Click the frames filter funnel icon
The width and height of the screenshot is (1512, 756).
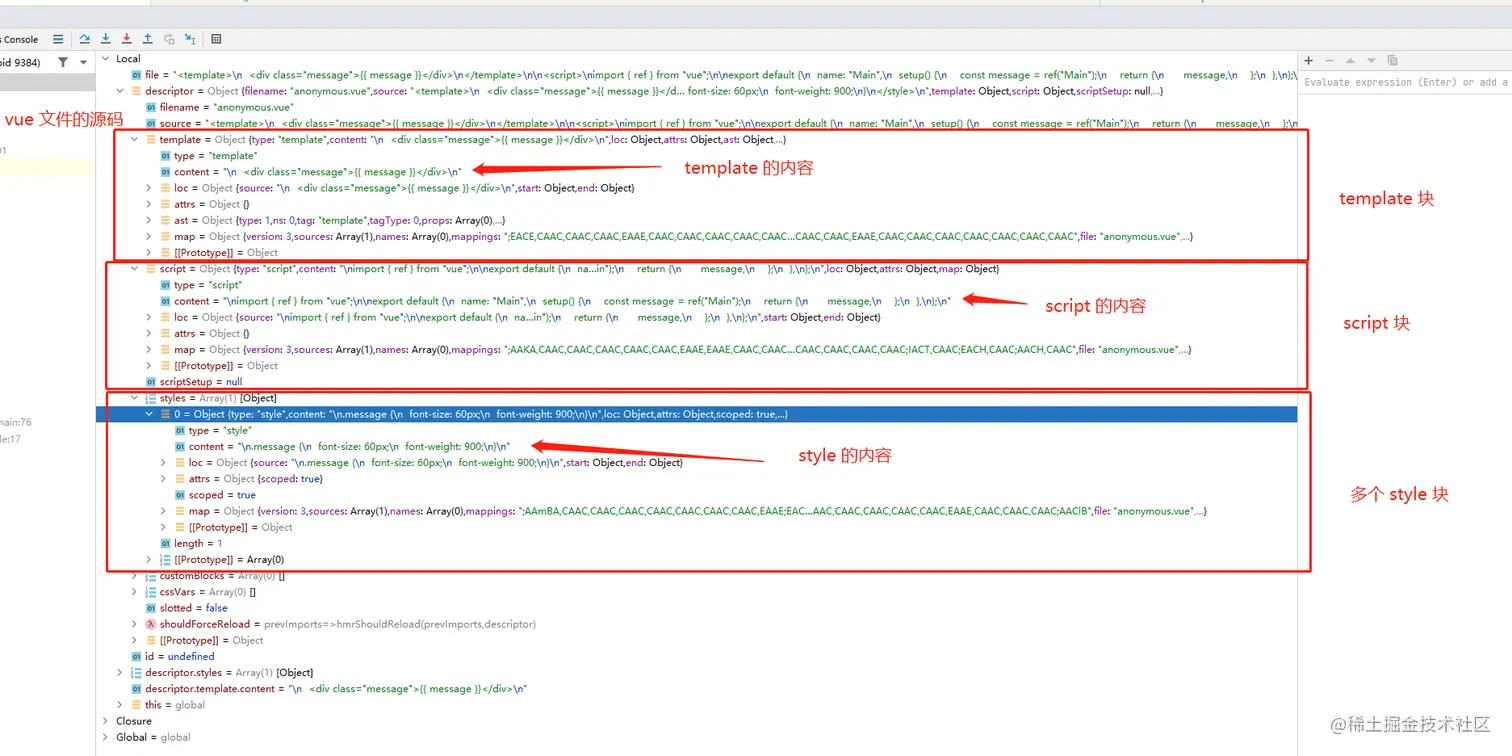coord(63,62)
